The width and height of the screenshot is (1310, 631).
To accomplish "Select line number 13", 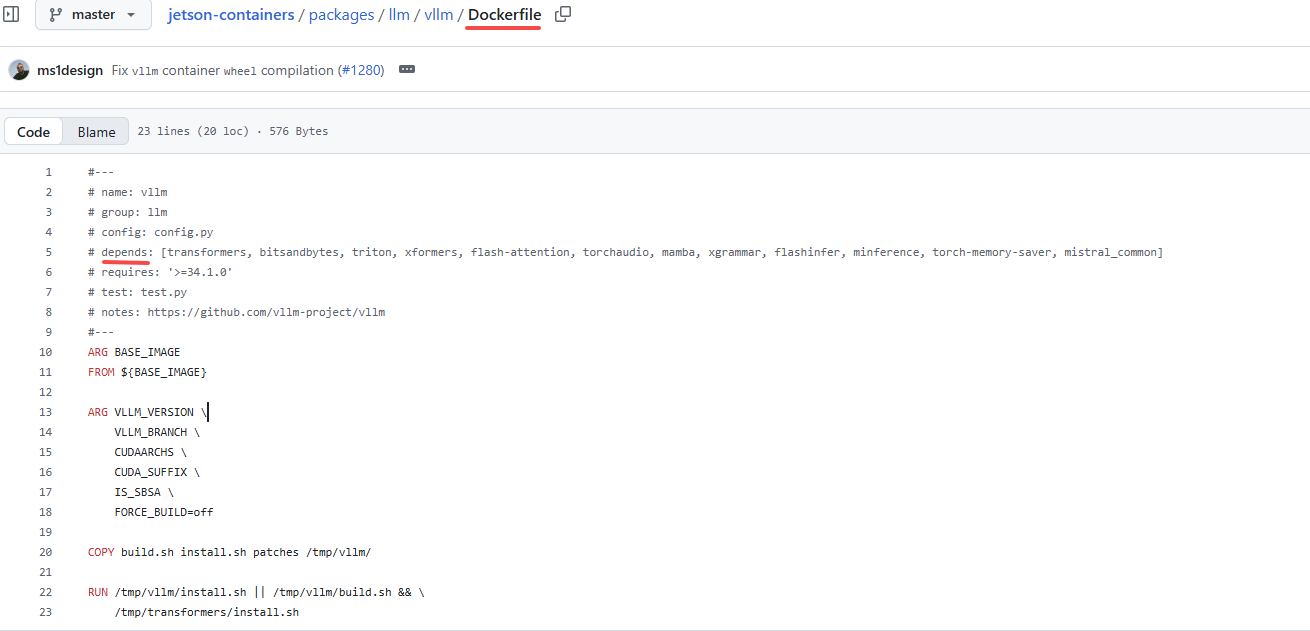I will (45, 412).
